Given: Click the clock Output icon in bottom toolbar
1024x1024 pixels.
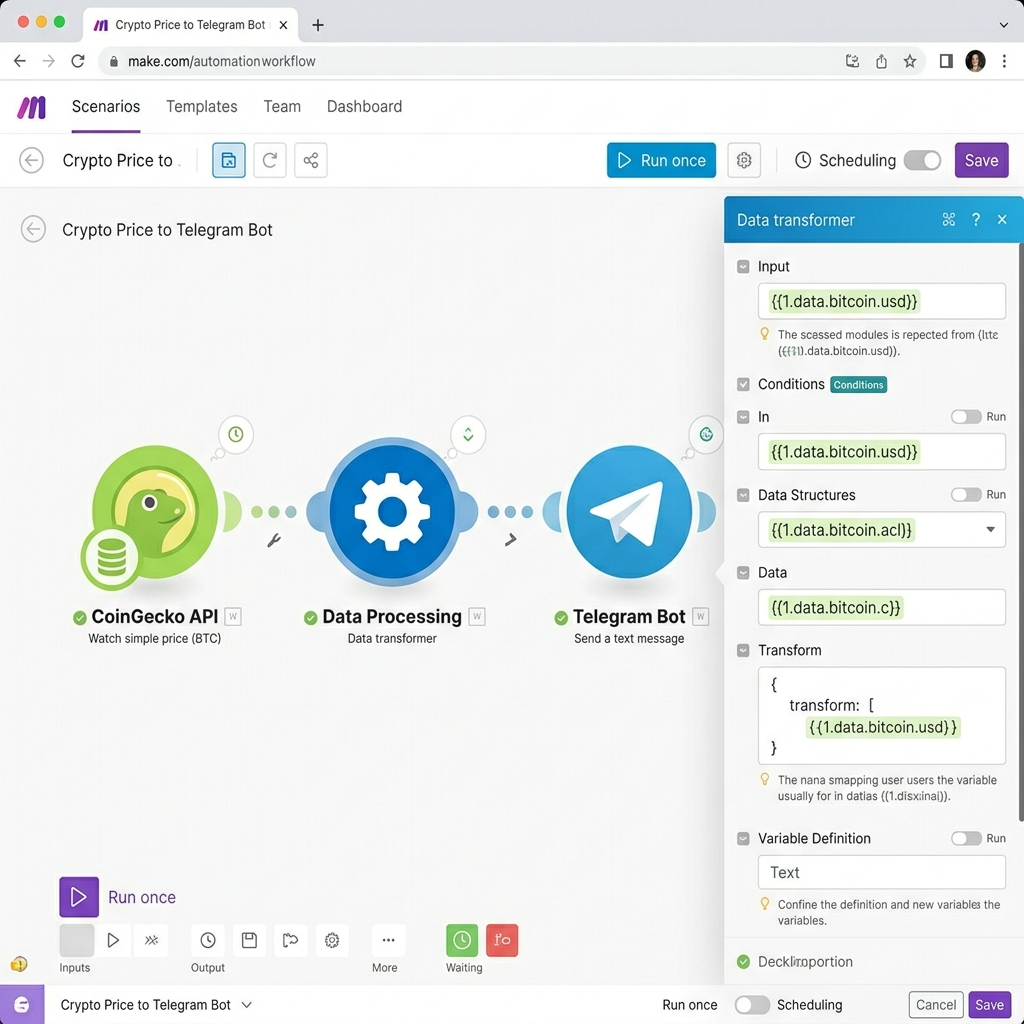Looking at the screenshot, I should tap(208, 940).
